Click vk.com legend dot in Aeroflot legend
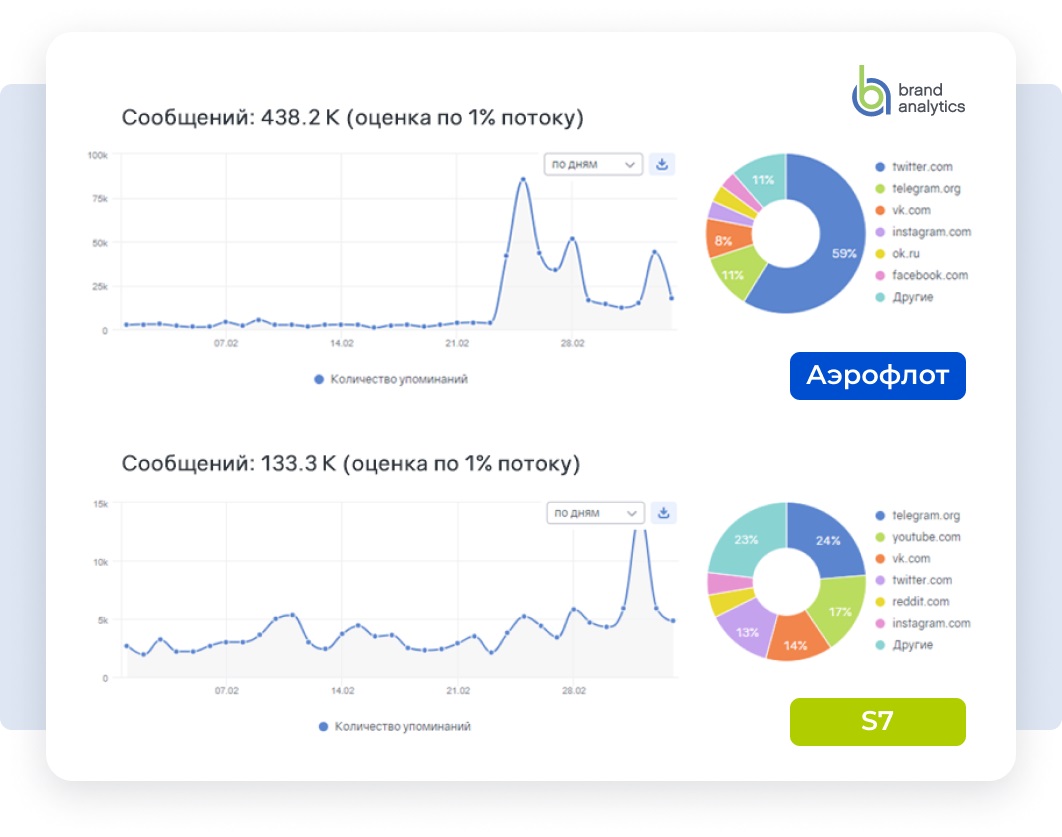The image size is (1062, 837). pyautogui.click(x=880, y=211)
